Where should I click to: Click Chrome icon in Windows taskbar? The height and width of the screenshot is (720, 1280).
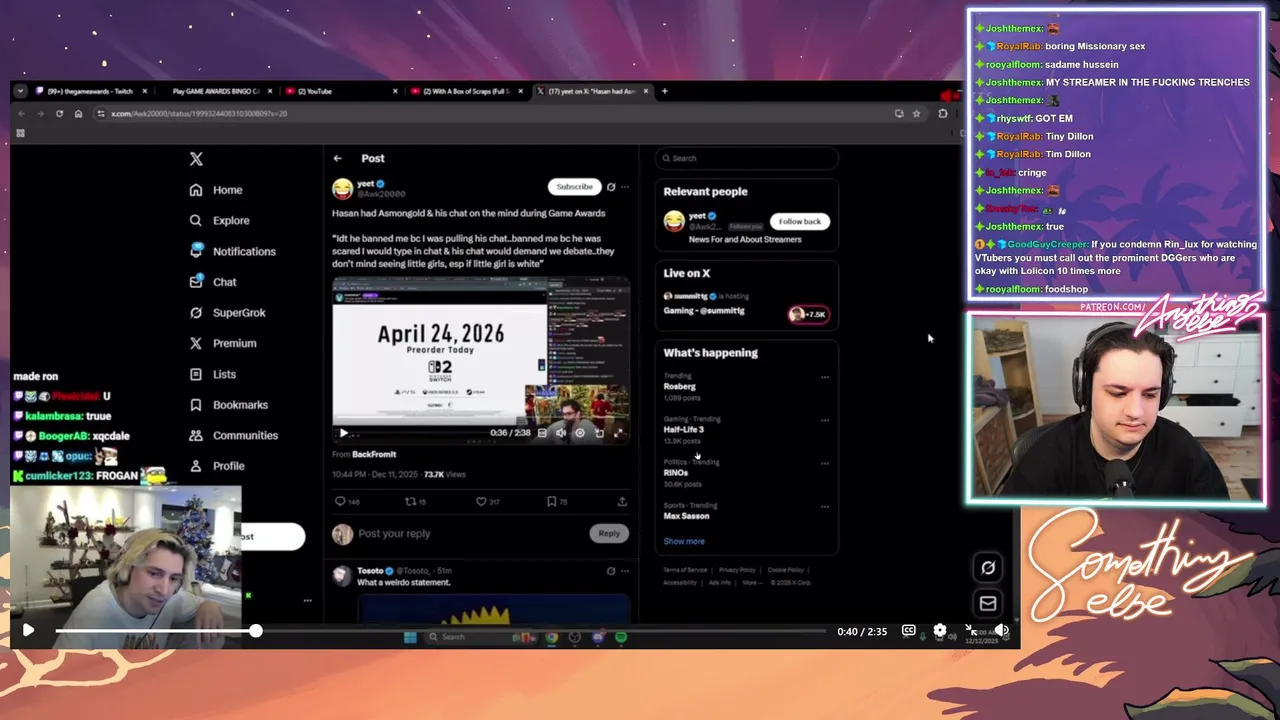551,637
